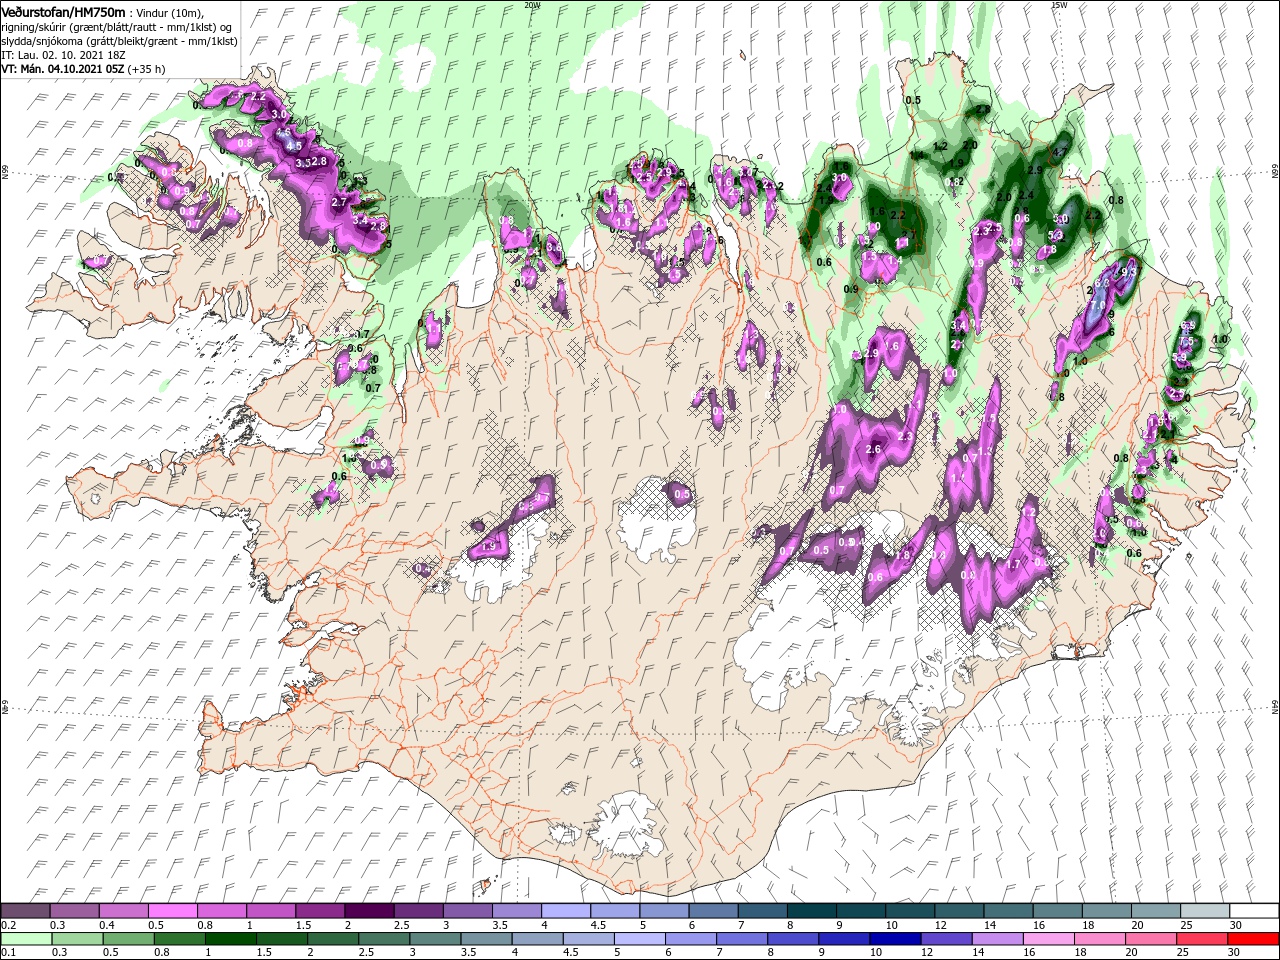Click the '(+35 h)' forecast offset text
Viewport: 1280px width, 960px height.
point(147,69)
